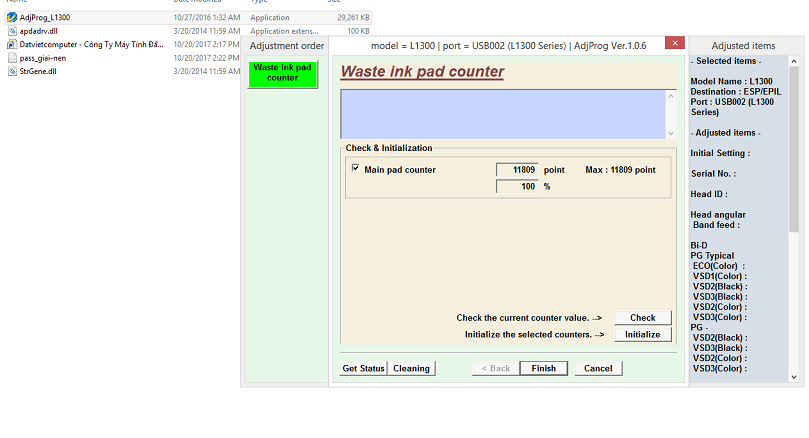809x438 pixels.
Task: Click the apdadrv.dll file icon
Action: click(12, 31)
